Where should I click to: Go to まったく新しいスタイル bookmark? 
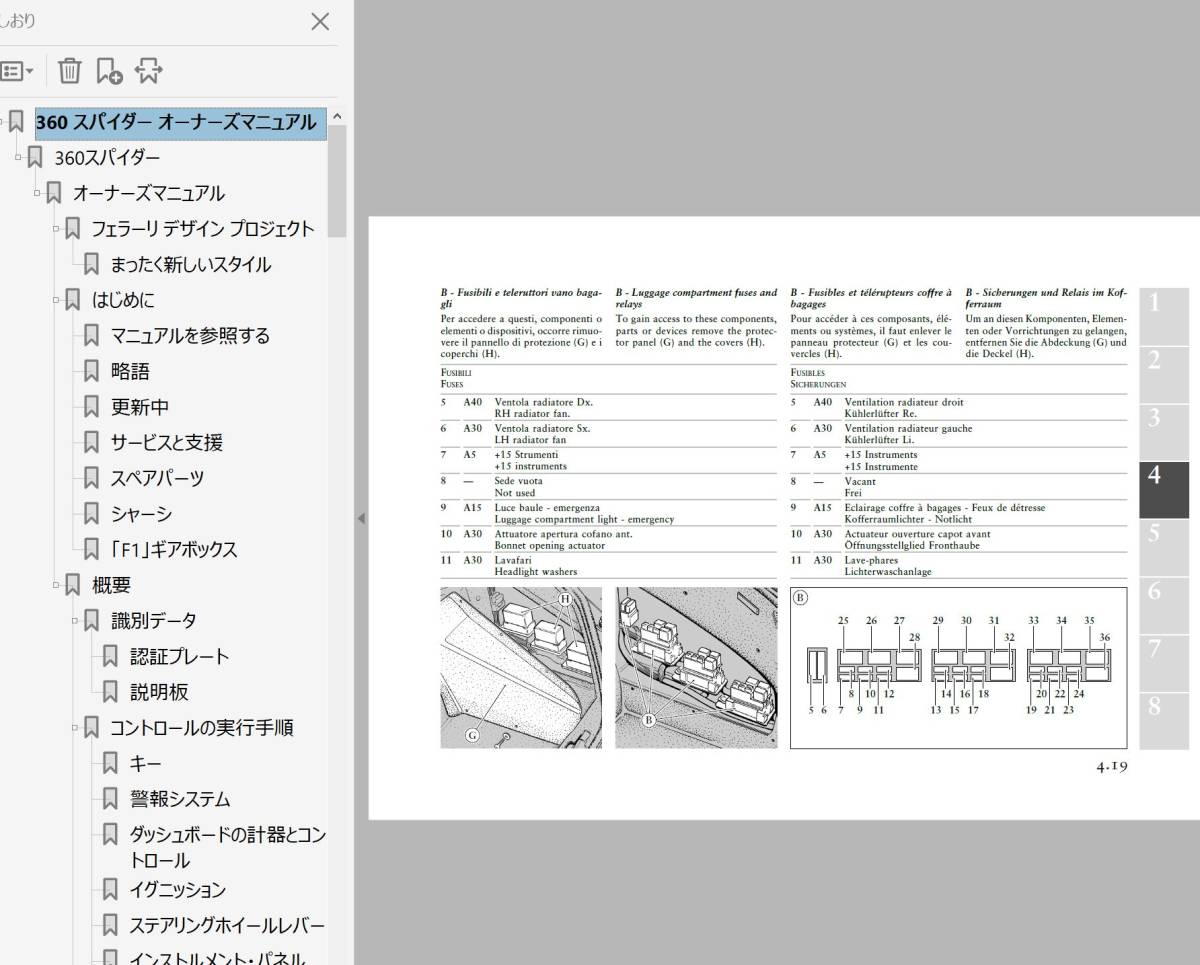coord(191,265)
